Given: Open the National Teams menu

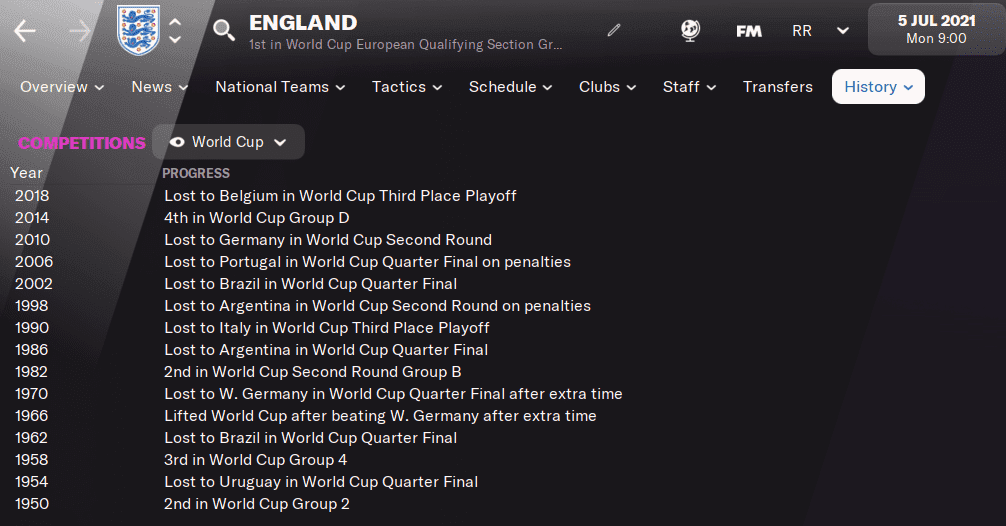Looking at the screenshot, I should [x=280, y=87].
